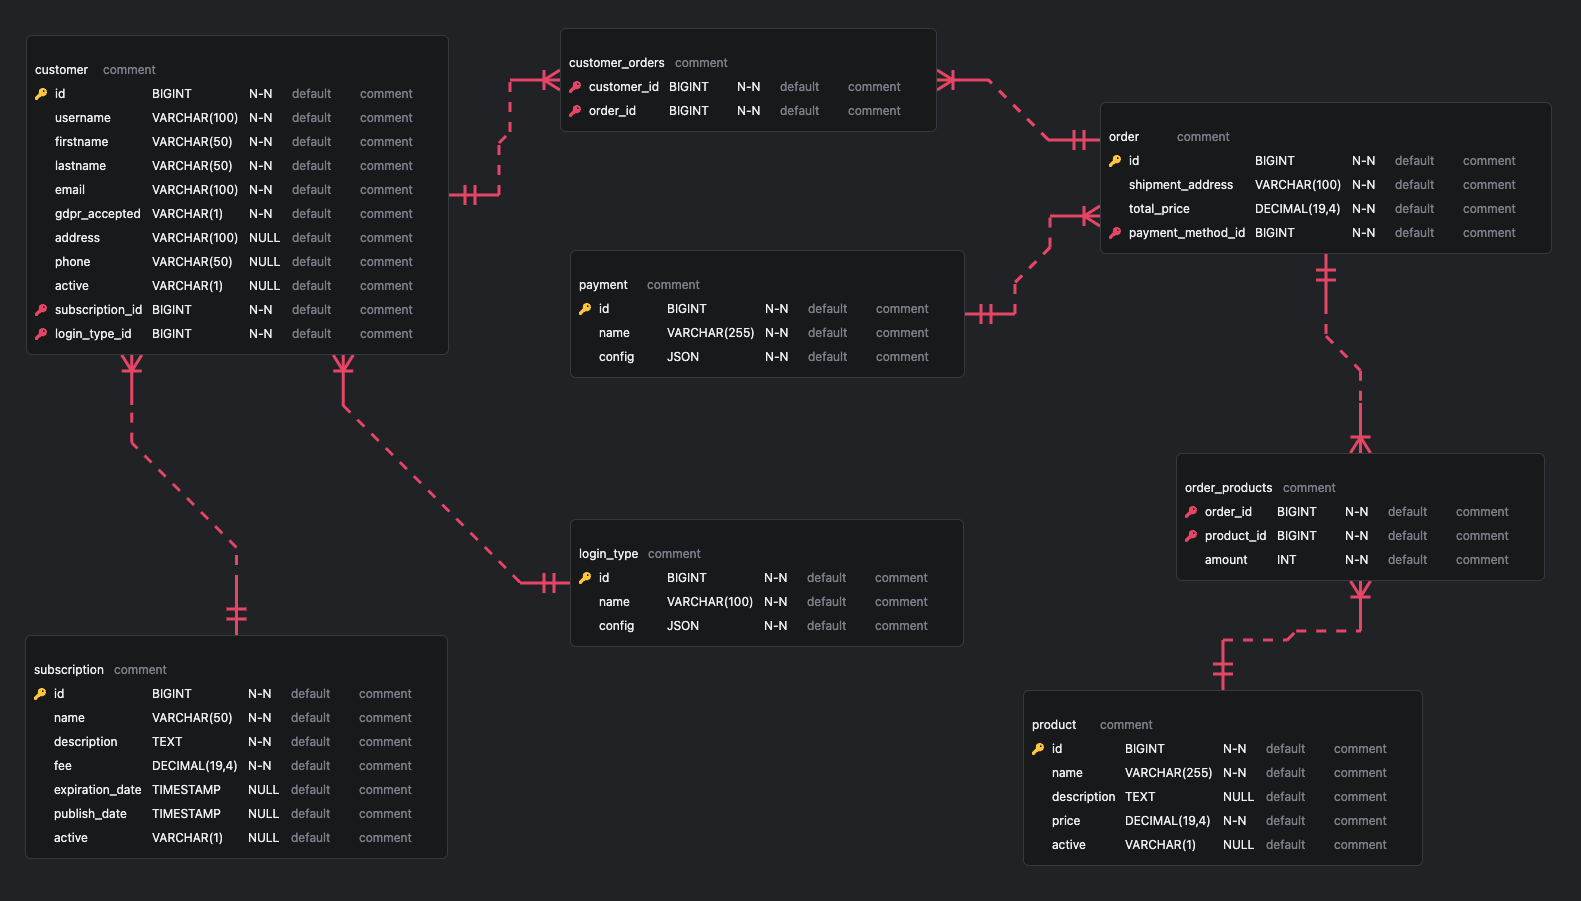This screenshot has height=901, width=1581.
Task: Click the amount column in order_products
Action: click(x=1226, y=560)
